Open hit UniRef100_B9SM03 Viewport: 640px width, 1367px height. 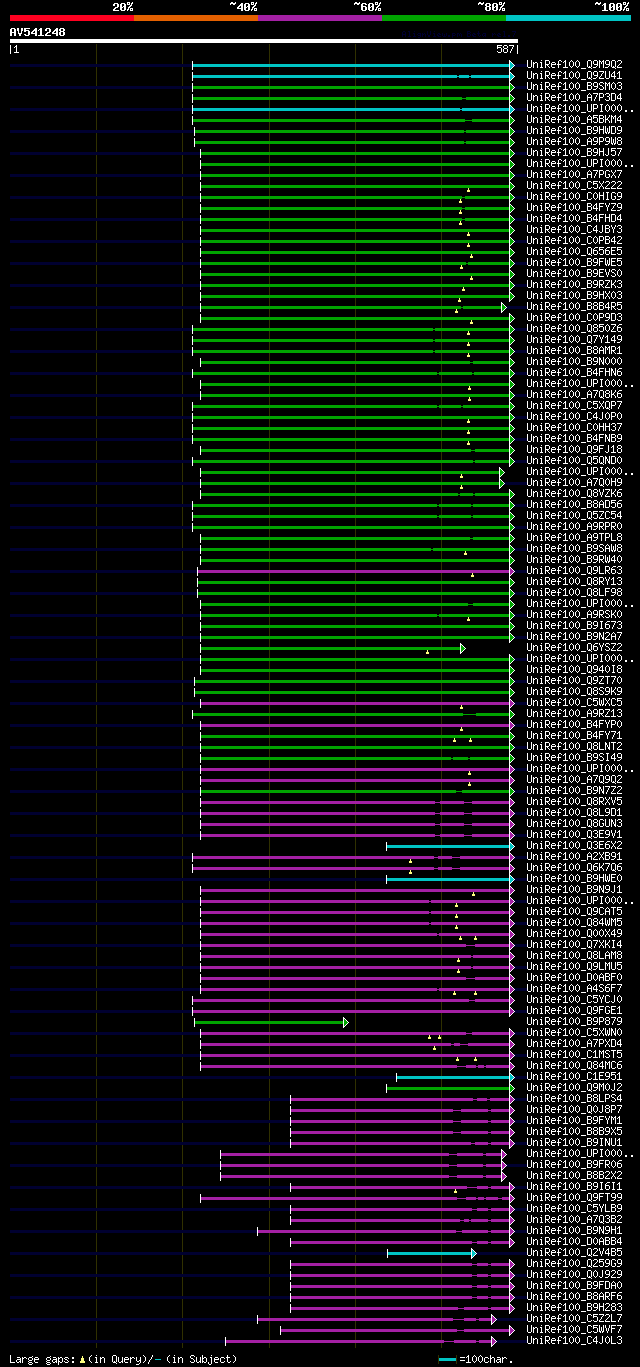pos(574,86)
